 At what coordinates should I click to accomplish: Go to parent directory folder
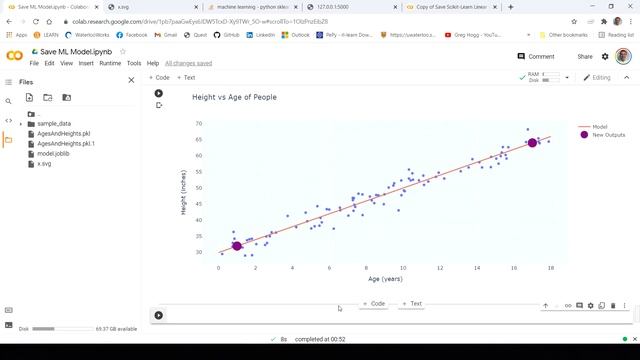pos(34,114)
